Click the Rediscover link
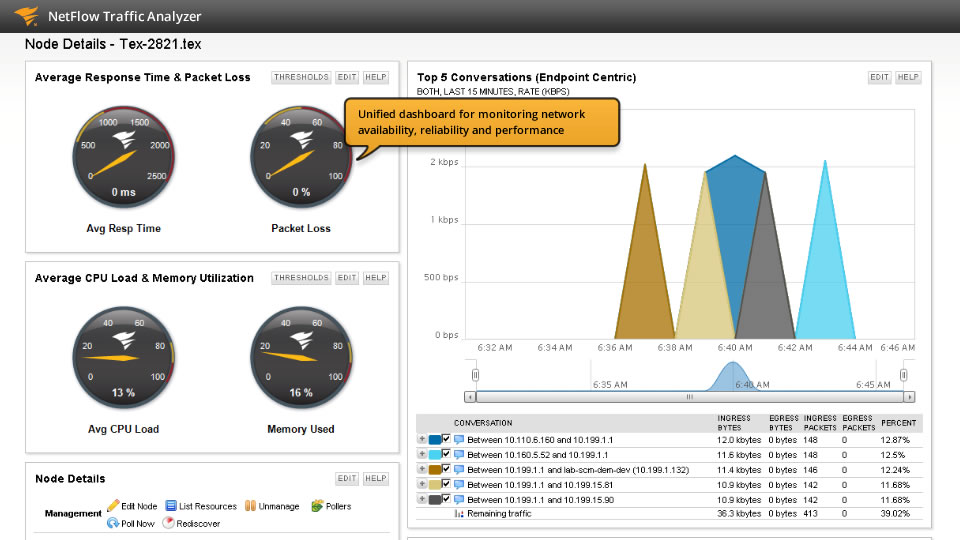The height and width of the screenshot is (540, 960). click(198, 523)
